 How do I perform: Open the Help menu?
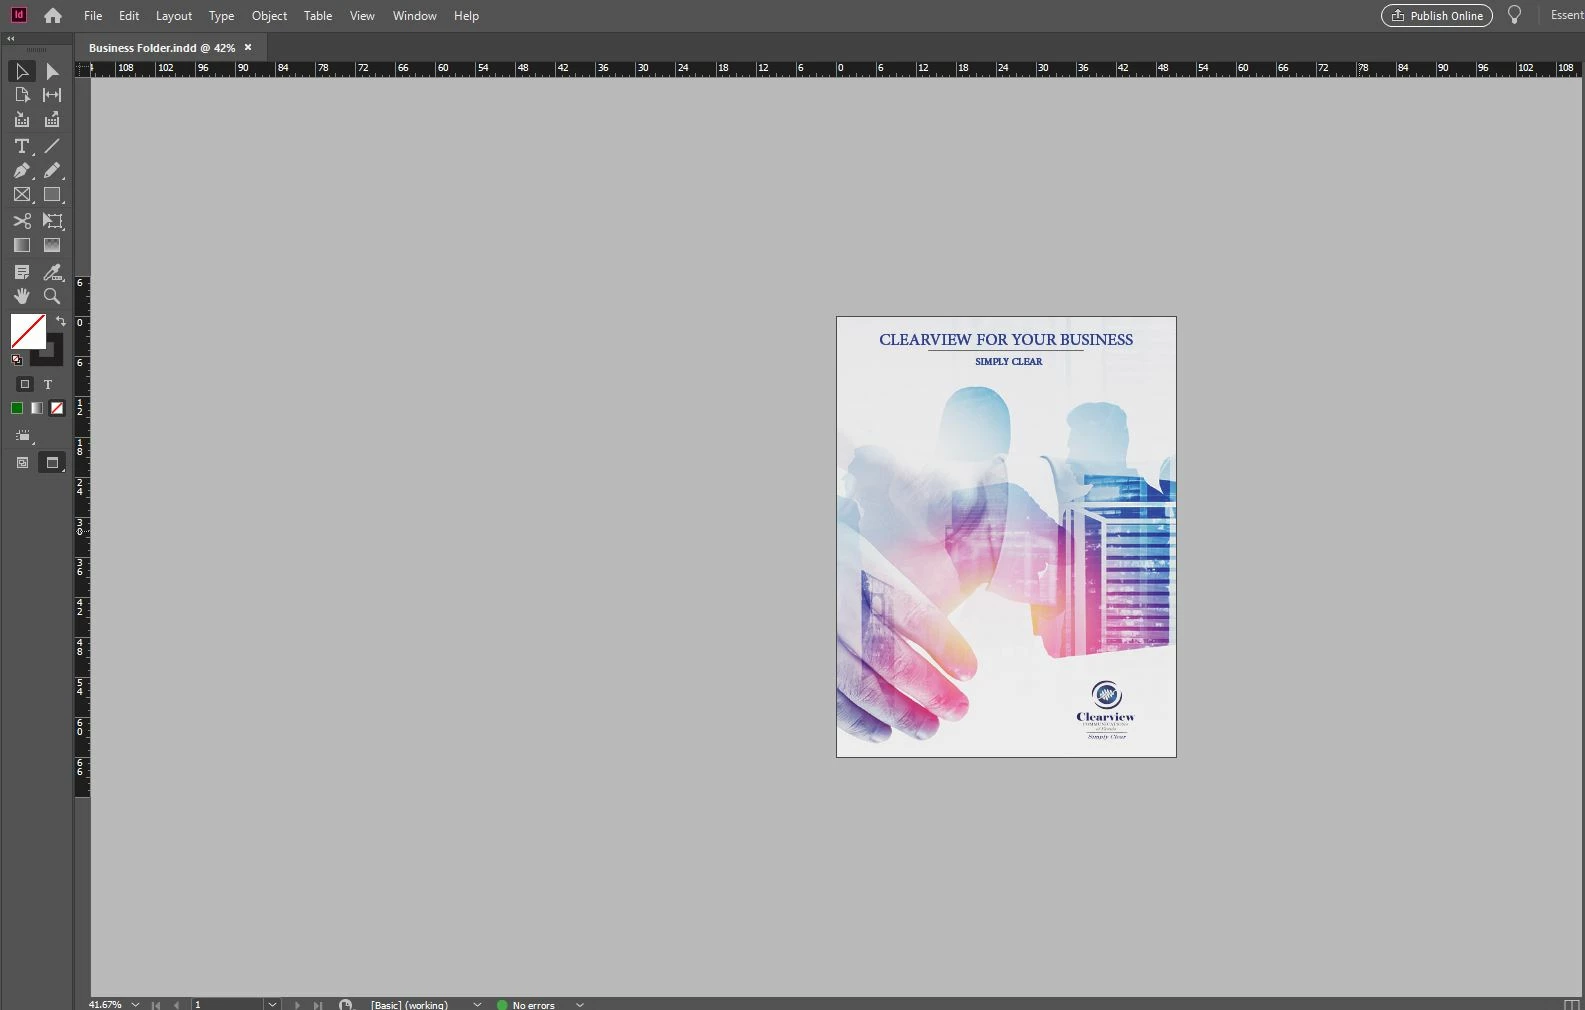click(466, 16)
